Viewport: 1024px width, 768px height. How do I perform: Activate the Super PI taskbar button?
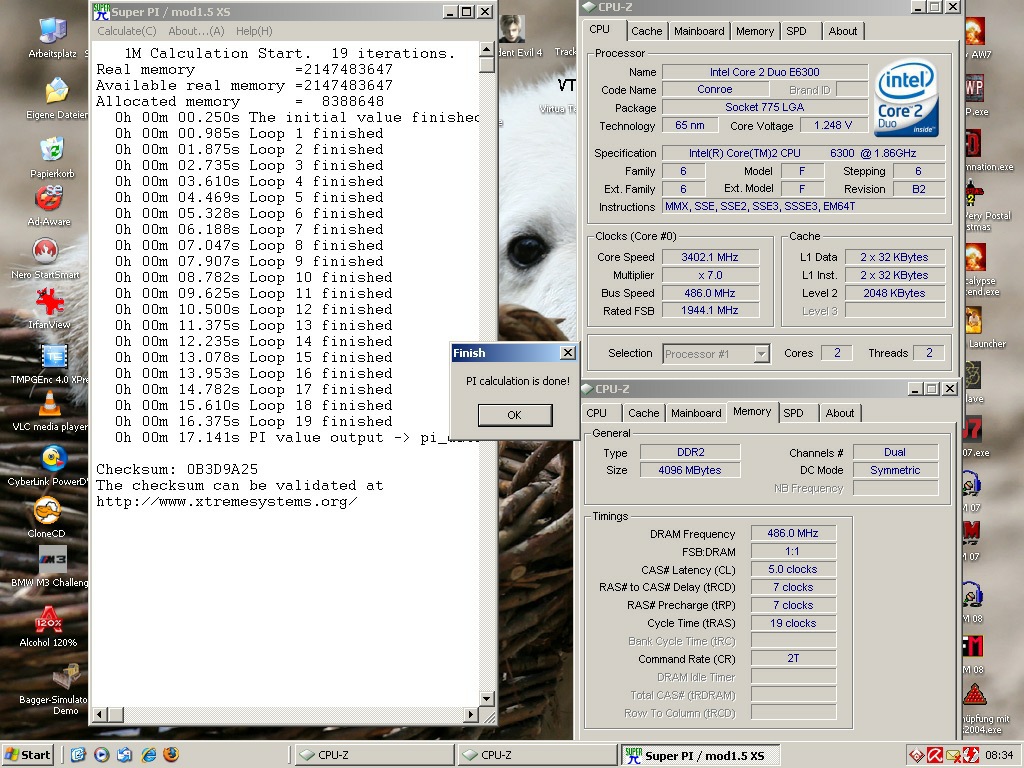tap(701, 756)
